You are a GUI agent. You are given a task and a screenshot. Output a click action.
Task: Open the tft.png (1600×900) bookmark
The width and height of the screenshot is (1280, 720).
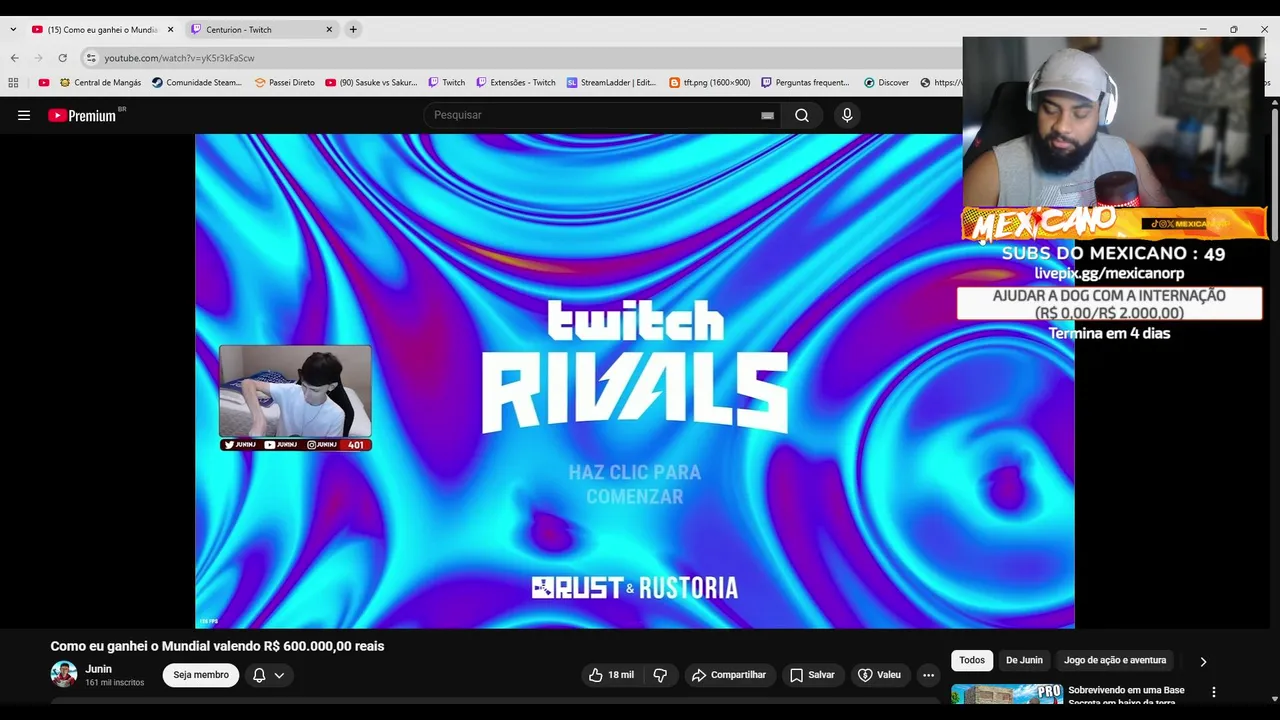[x=710, y=83]
